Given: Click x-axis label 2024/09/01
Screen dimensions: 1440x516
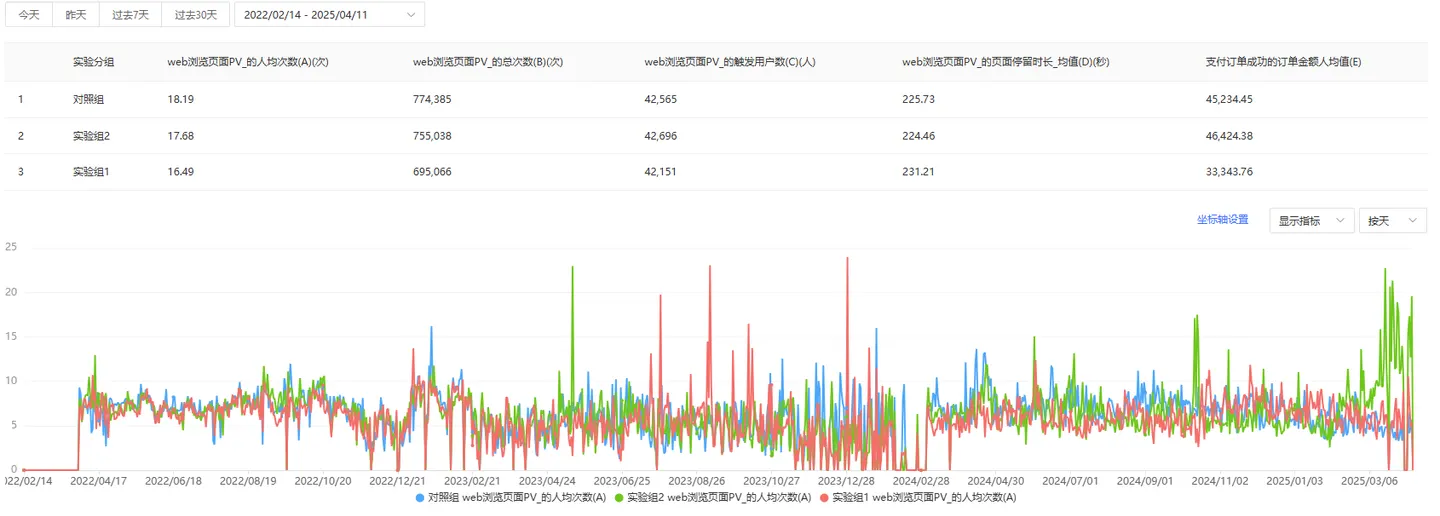Looking at the screenshot, I should pyautogui.click(x=1146, y=480).
